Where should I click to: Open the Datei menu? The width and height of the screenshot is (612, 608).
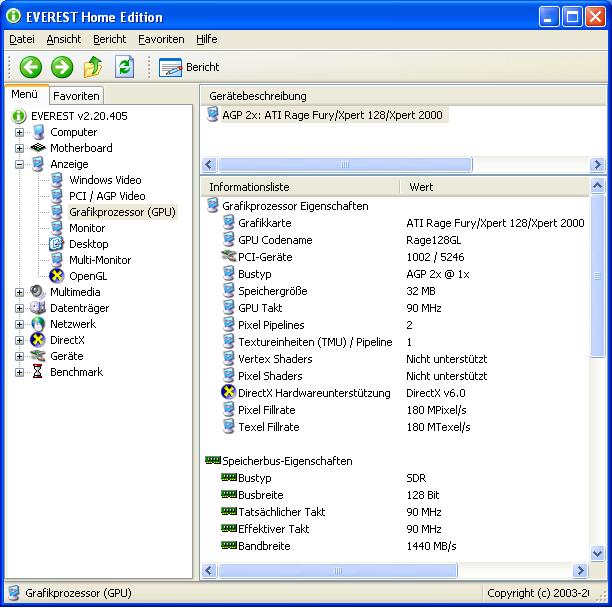pos(22,39)
